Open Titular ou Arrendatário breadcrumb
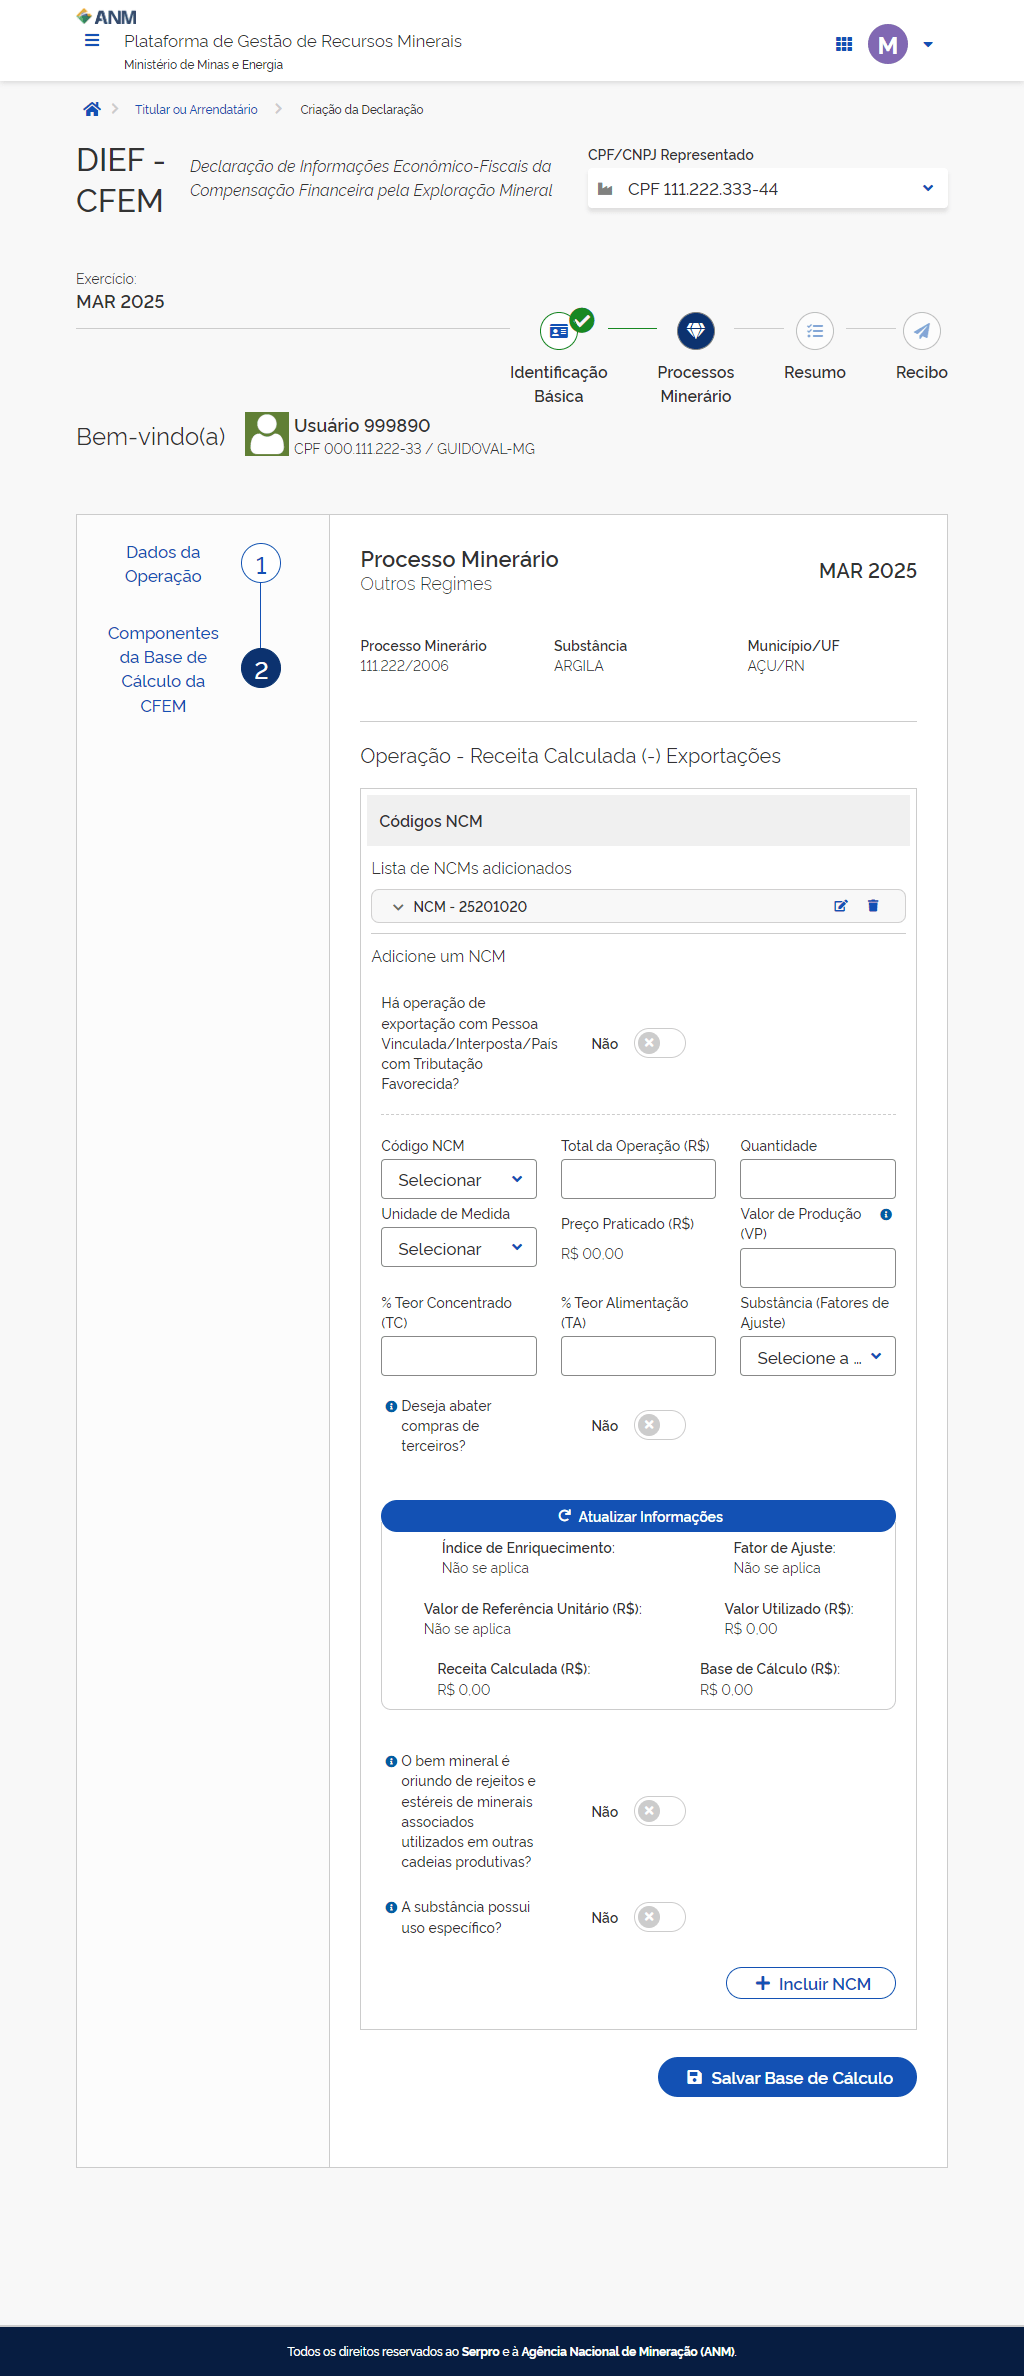 point(196,110)
